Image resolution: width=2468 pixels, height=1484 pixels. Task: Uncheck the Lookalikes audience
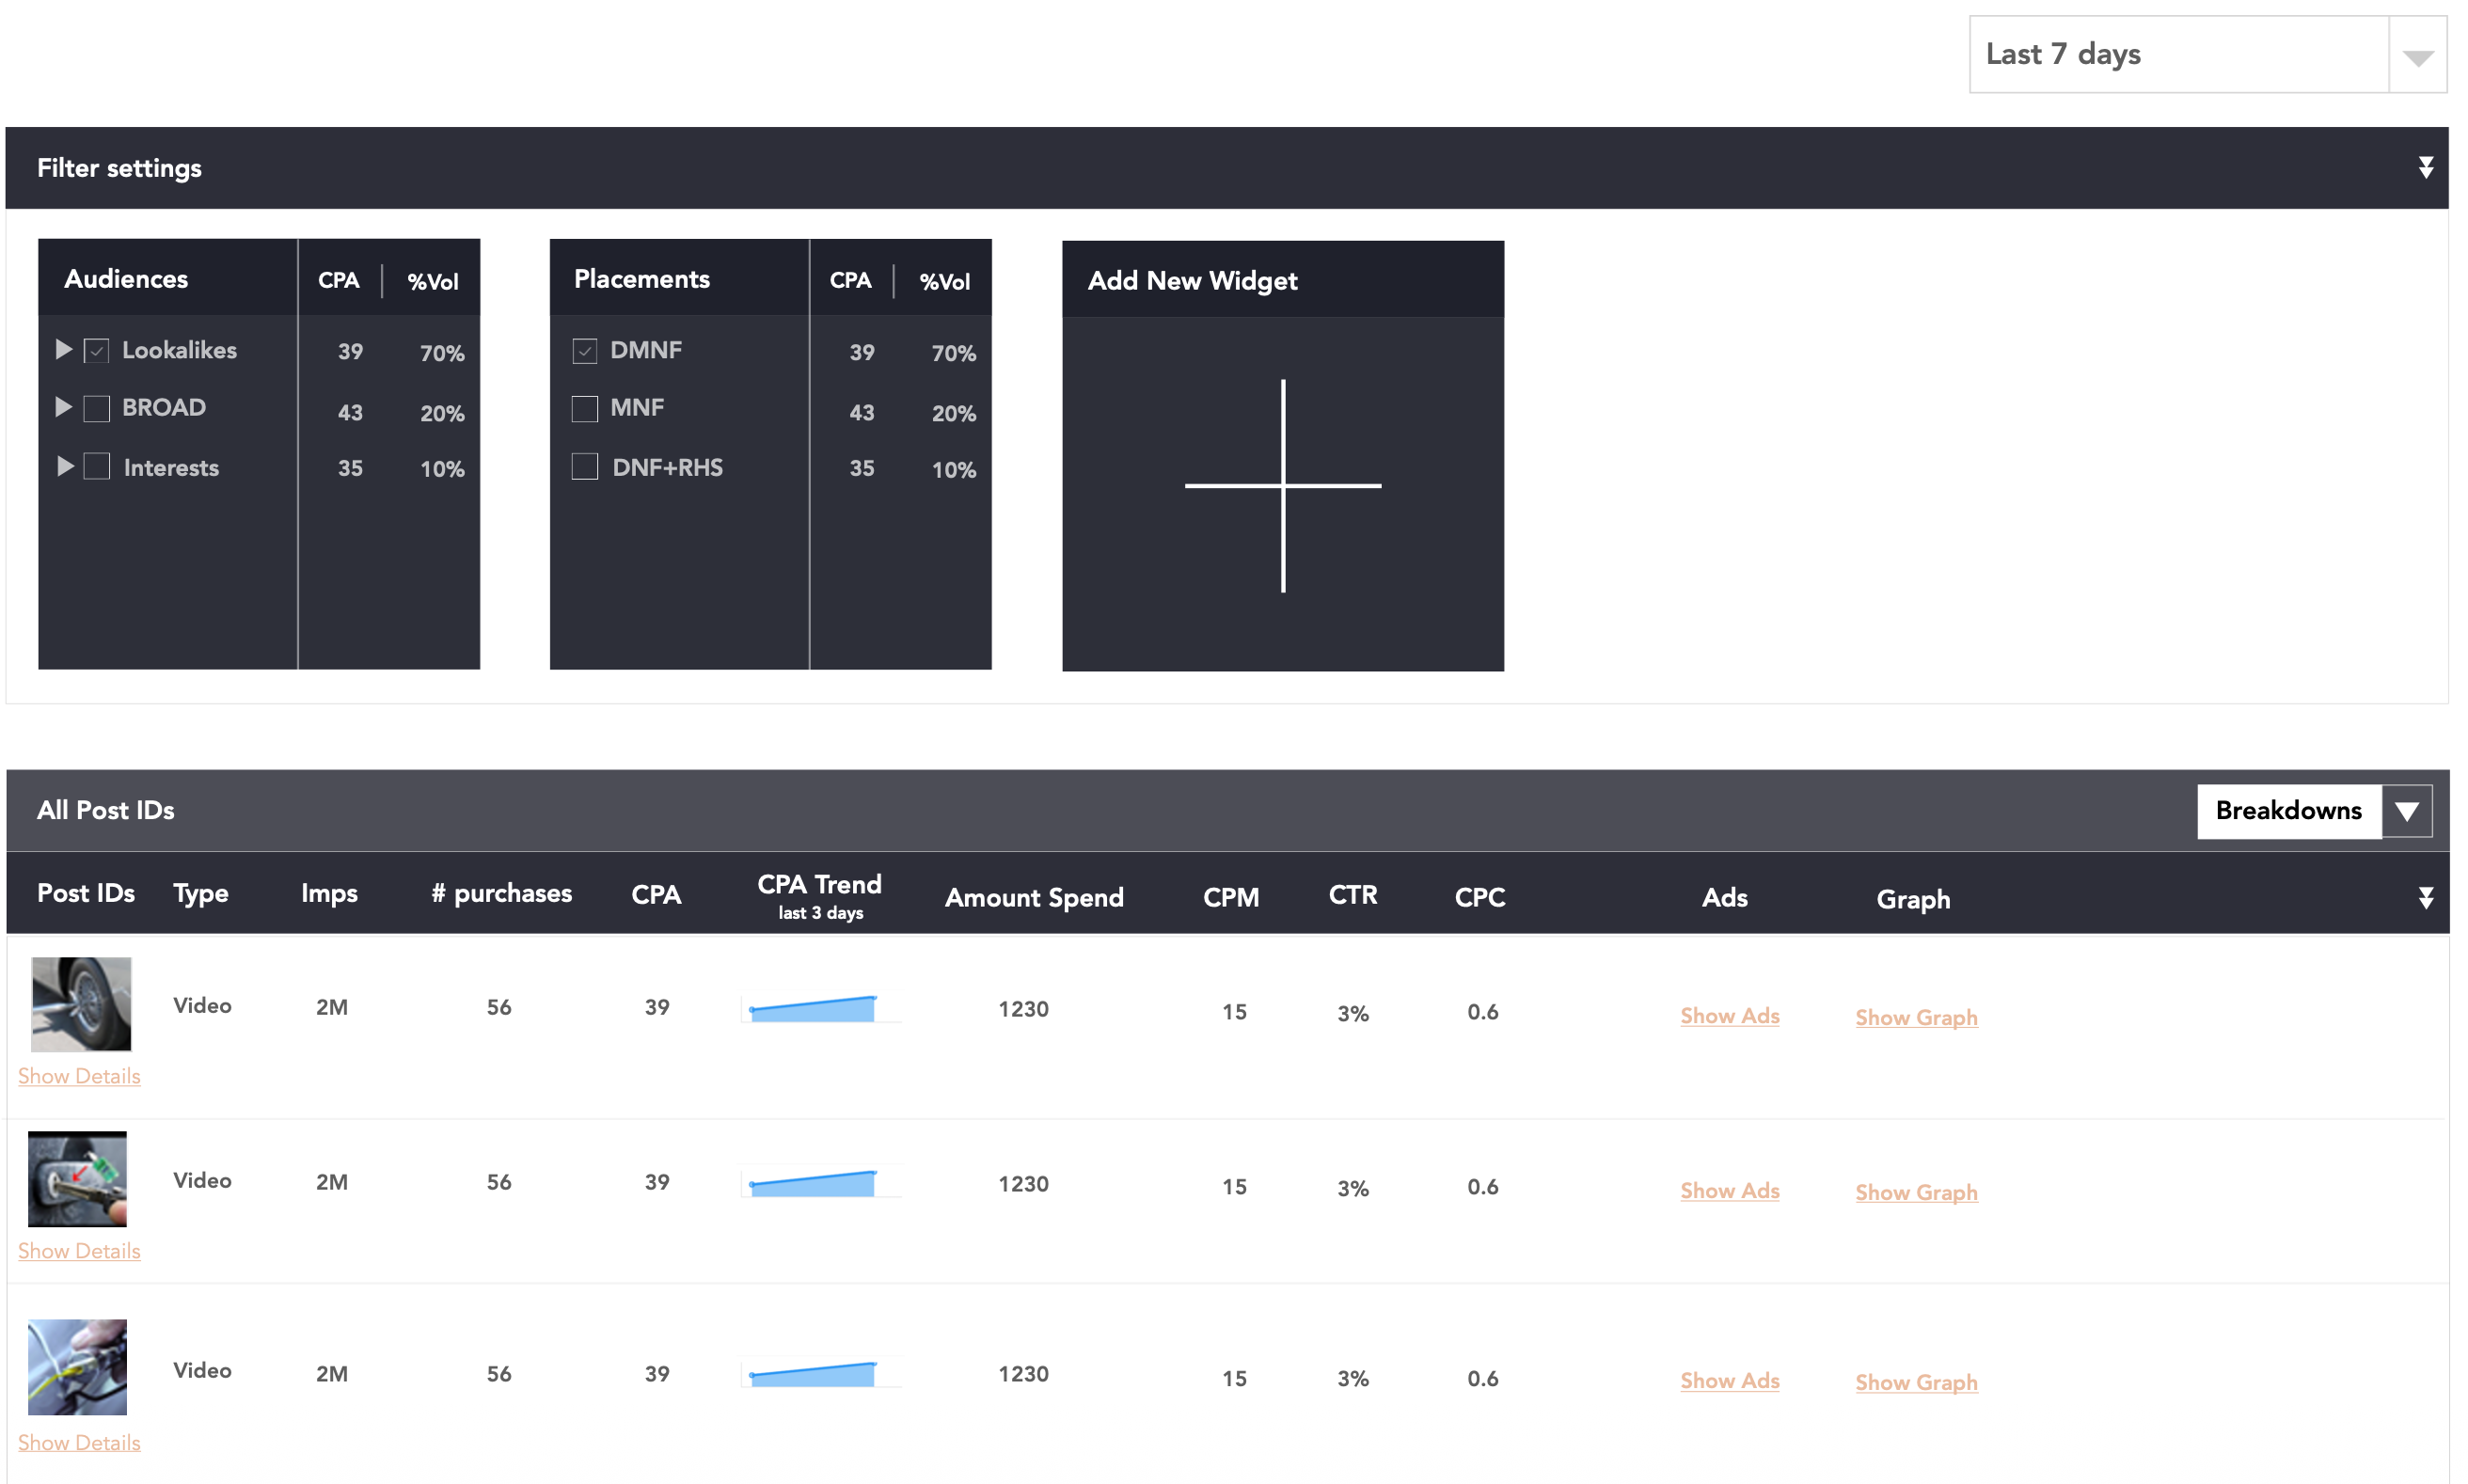(x=96, y=351)
